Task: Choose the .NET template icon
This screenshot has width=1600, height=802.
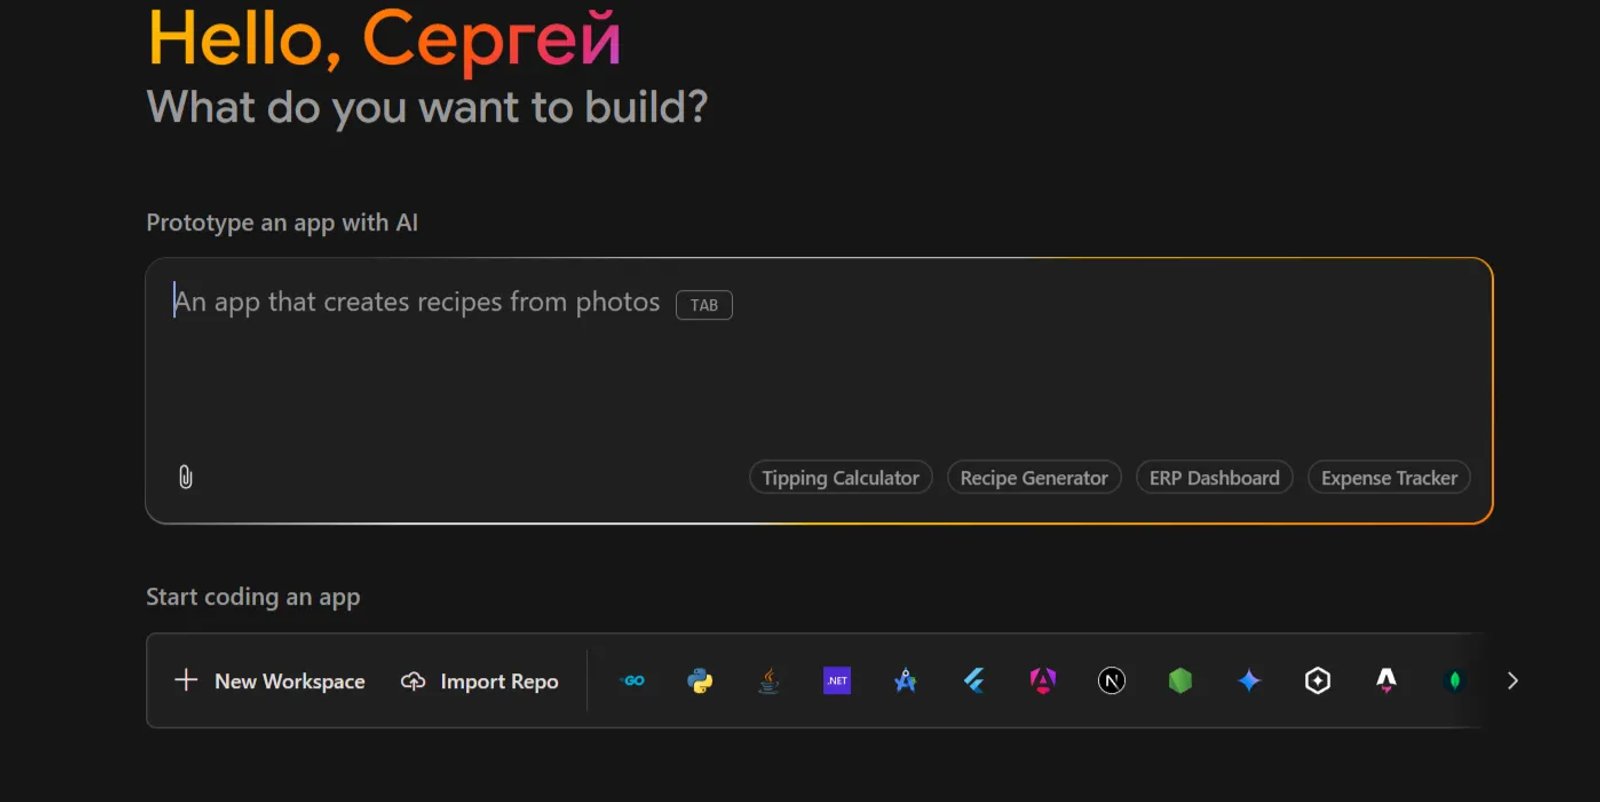Action: (837, 680)
